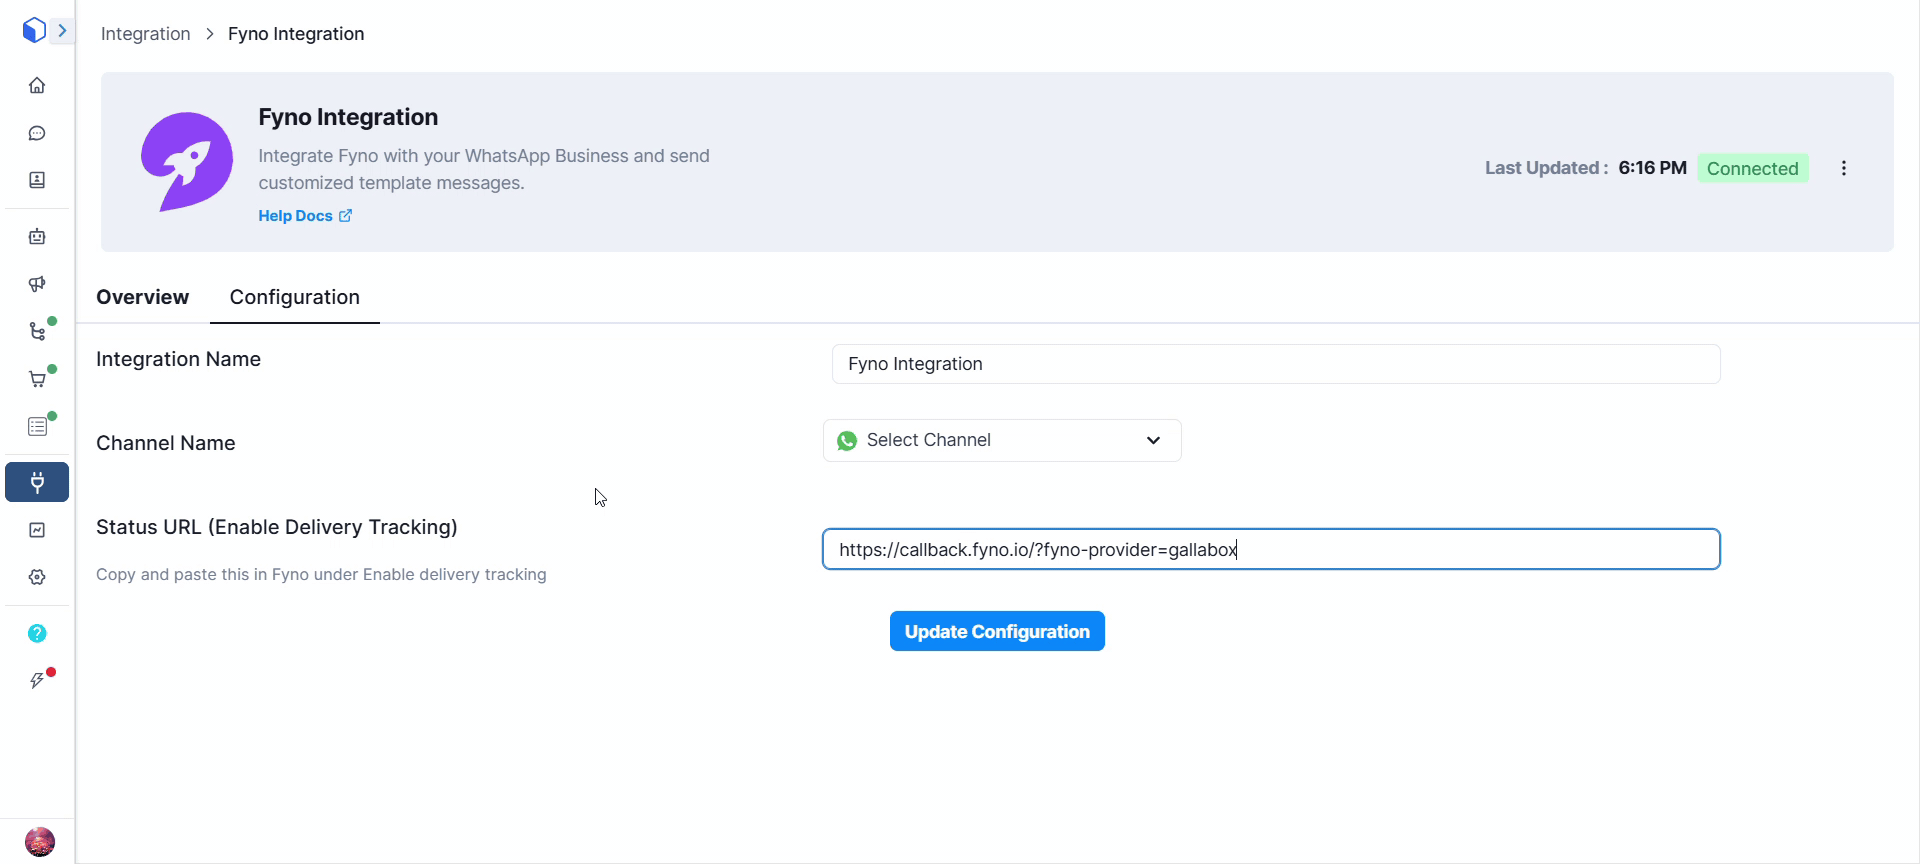Open the three-dot options menu
Viewport: 1920px width, 864px height.
tap(1843, 168)
